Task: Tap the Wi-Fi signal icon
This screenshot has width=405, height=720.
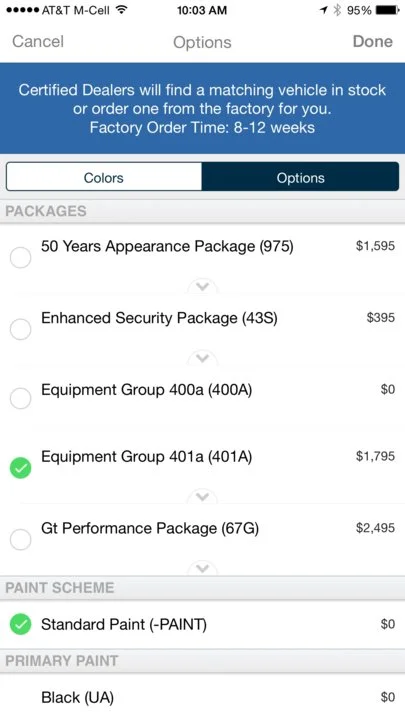Action: (121, 10)
